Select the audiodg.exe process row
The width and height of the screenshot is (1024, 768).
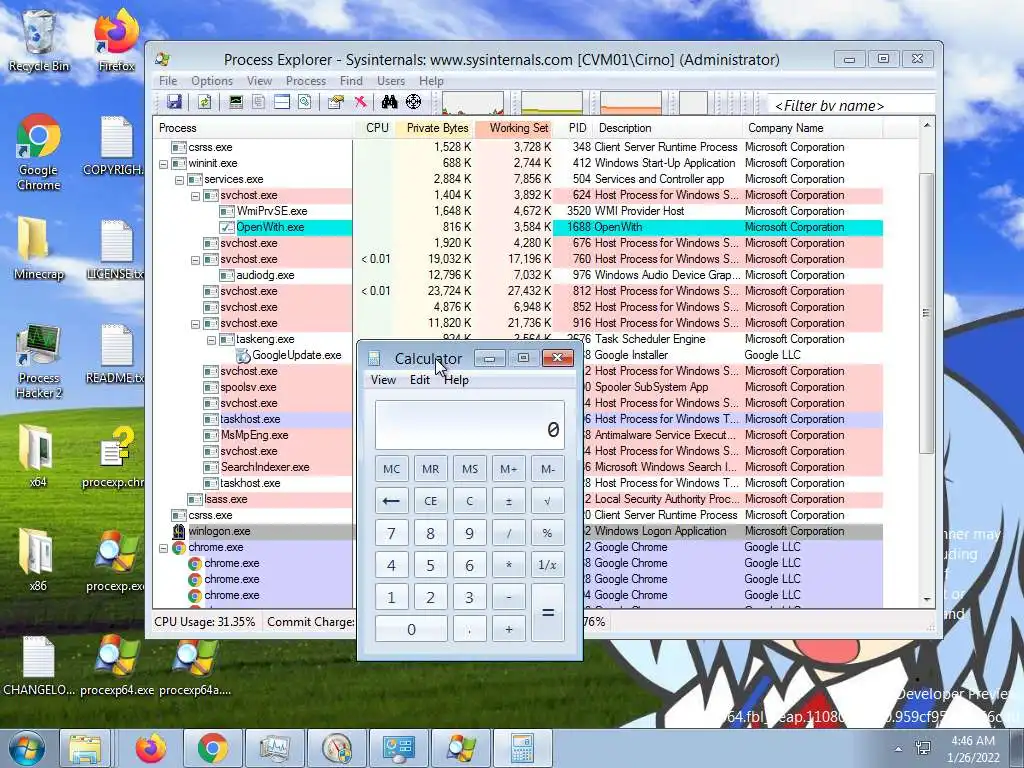coord(519,276)
